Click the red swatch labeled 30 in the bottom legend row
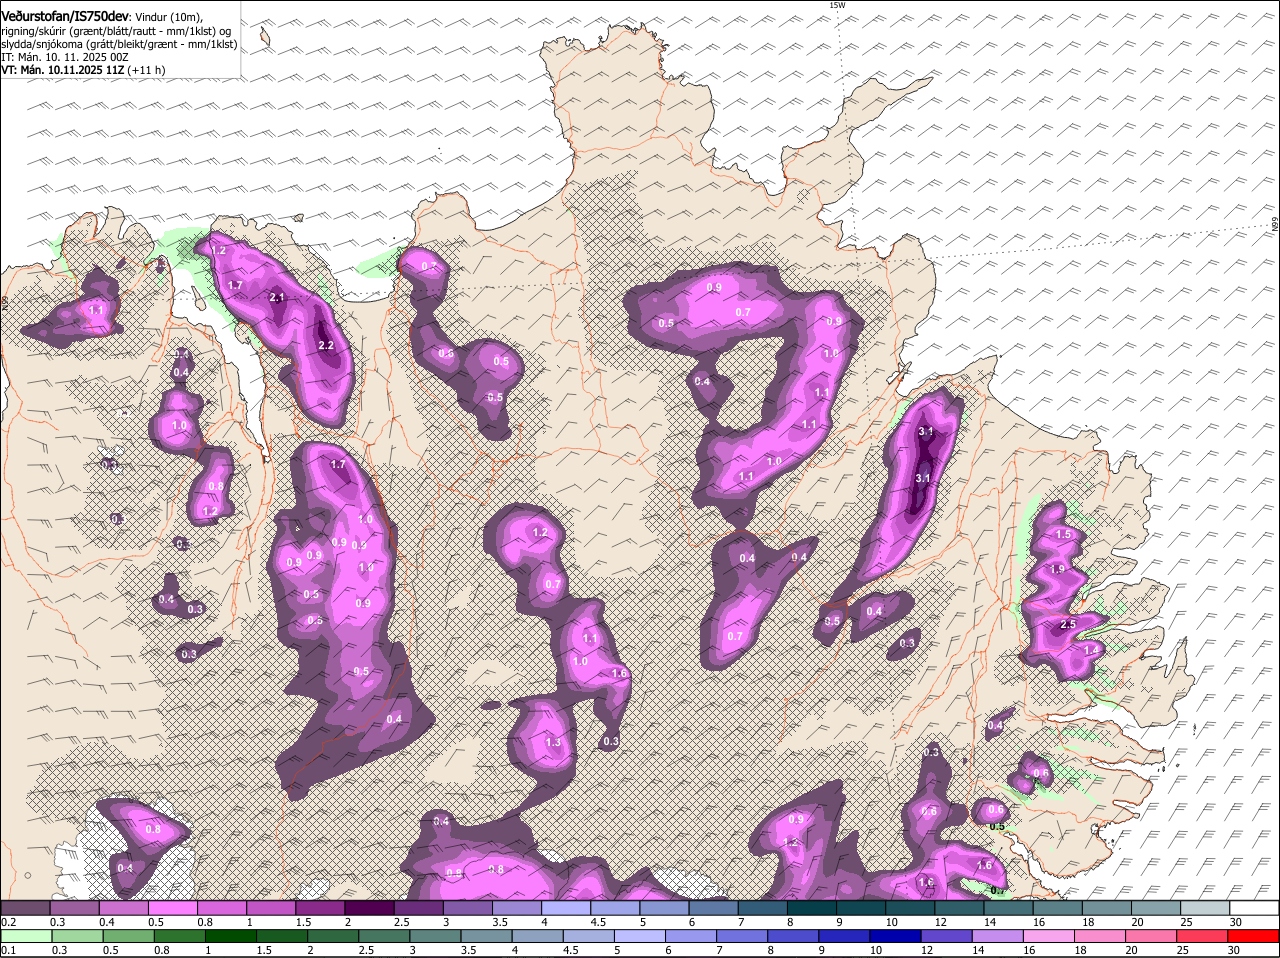Viewport: 1280px width, 958px height. pos(1254,936)
